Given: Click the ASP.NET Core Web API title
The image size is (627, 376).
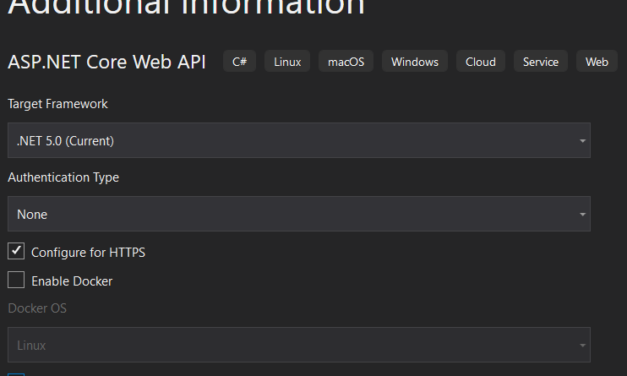Looking at the screenshot, I should 107,62.
